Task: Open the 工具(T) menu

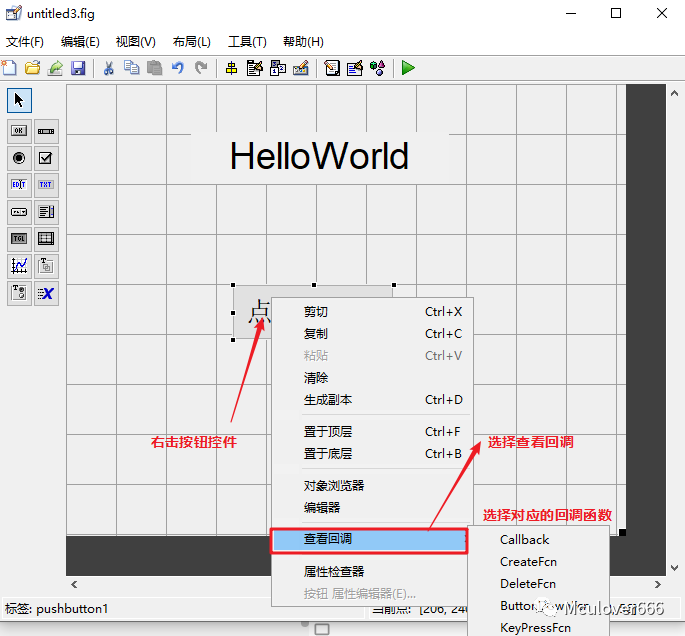Action: click(247, 42)
